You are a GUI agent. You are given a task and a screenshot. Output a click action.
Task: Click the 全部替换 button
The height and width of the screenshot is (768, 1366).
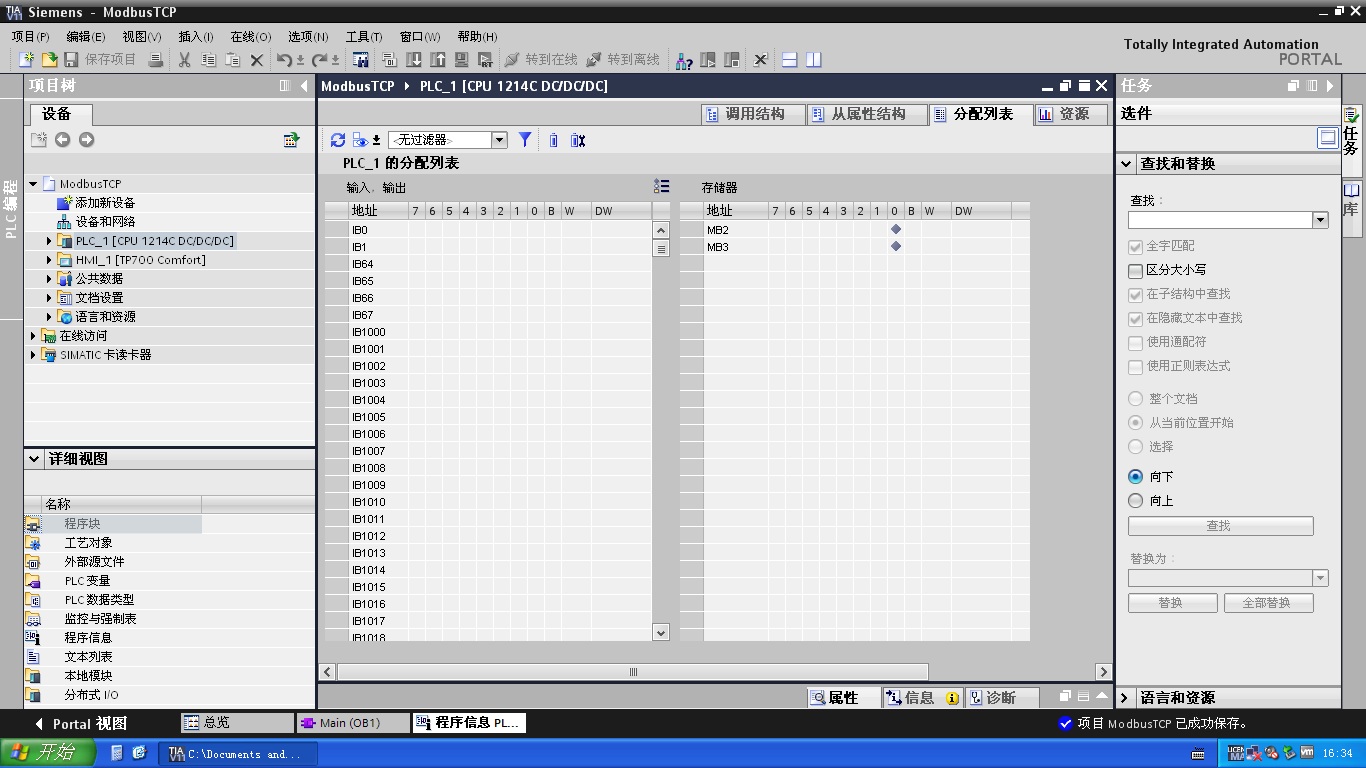pyautogui.click(x=1267, y=603)
